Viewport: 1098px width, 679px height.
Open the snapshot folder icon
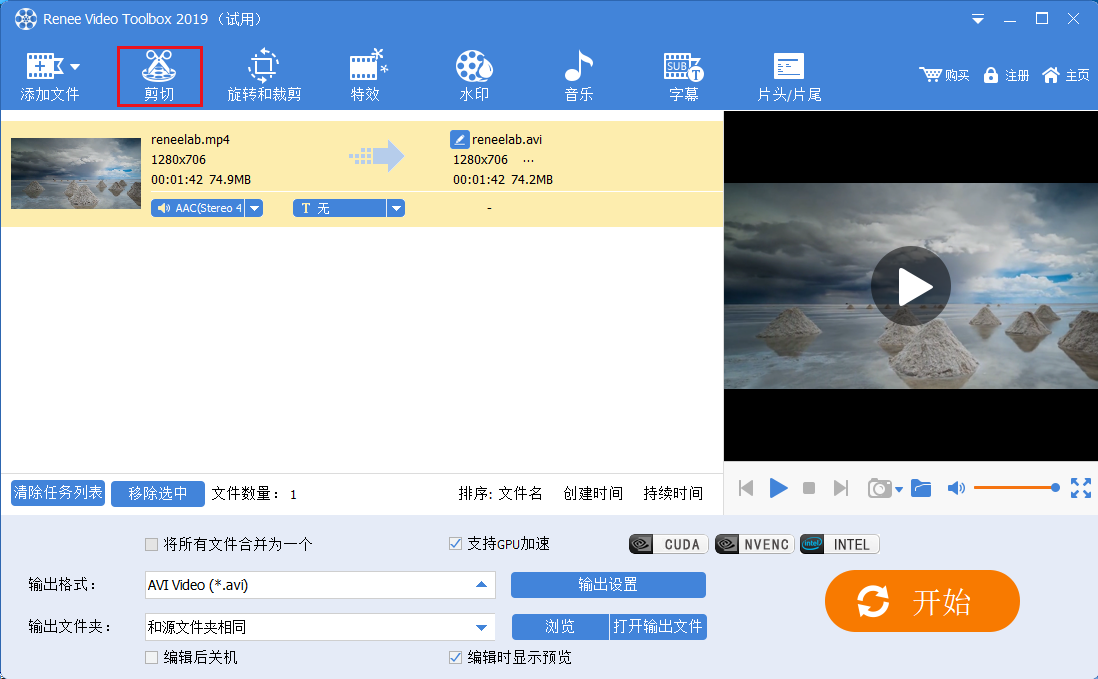pos(921,488)
